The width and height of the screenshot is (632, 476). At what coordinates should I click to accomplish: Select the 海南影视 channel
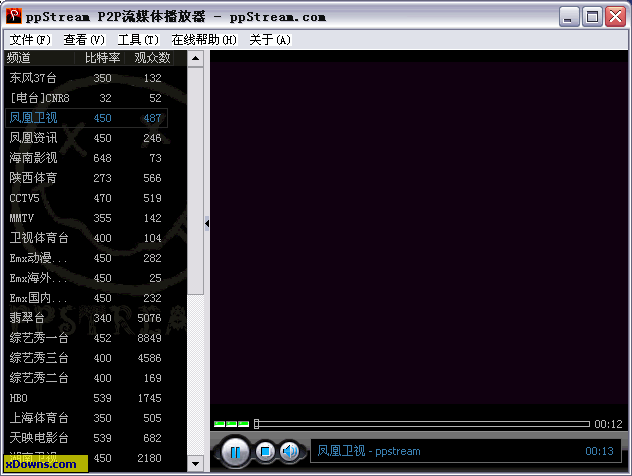86,158
